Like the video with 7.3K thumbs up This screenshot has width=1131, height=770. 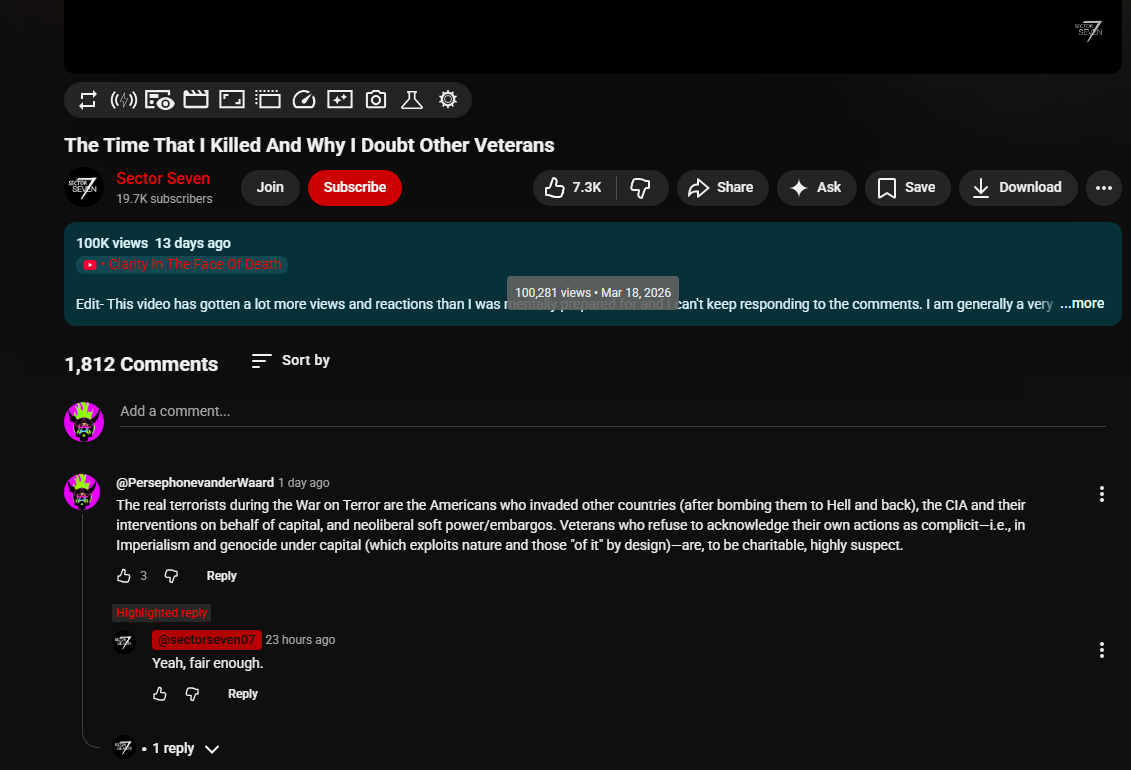coord(574,187)
